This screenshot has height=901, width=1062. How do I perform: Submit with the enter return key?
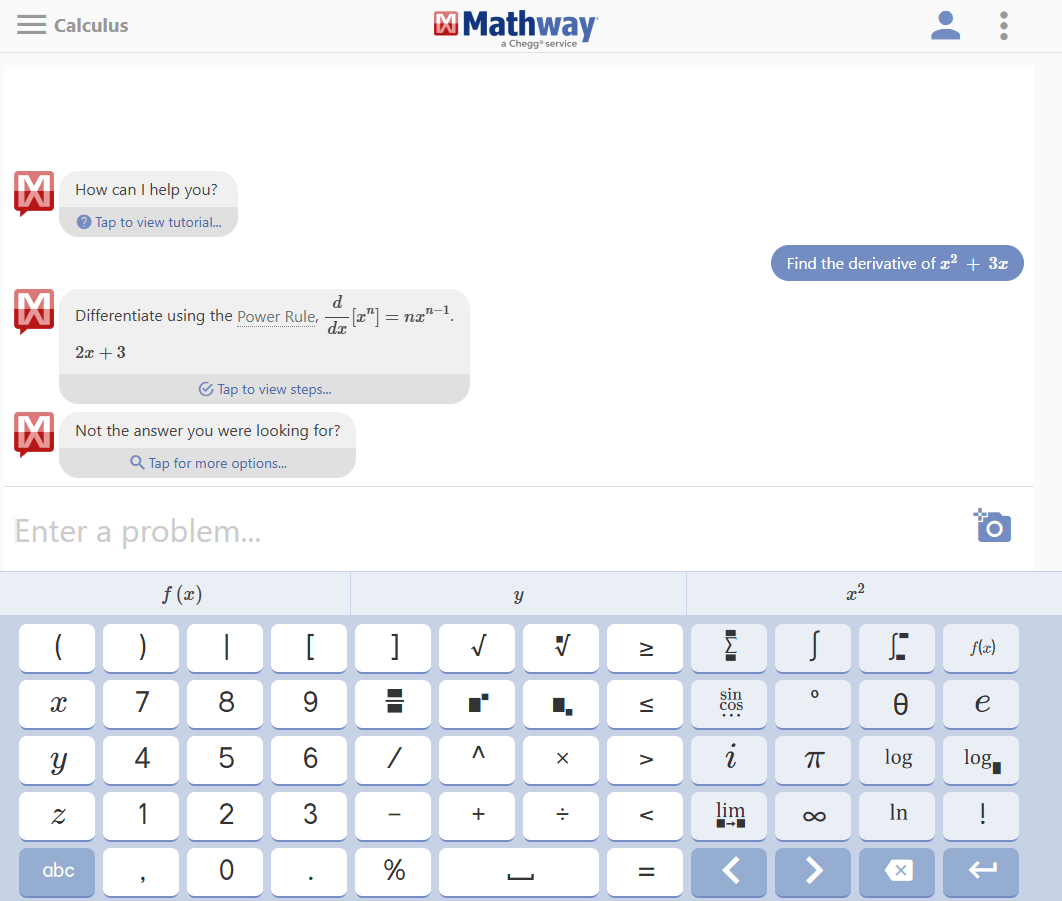(x=981, y=872)
